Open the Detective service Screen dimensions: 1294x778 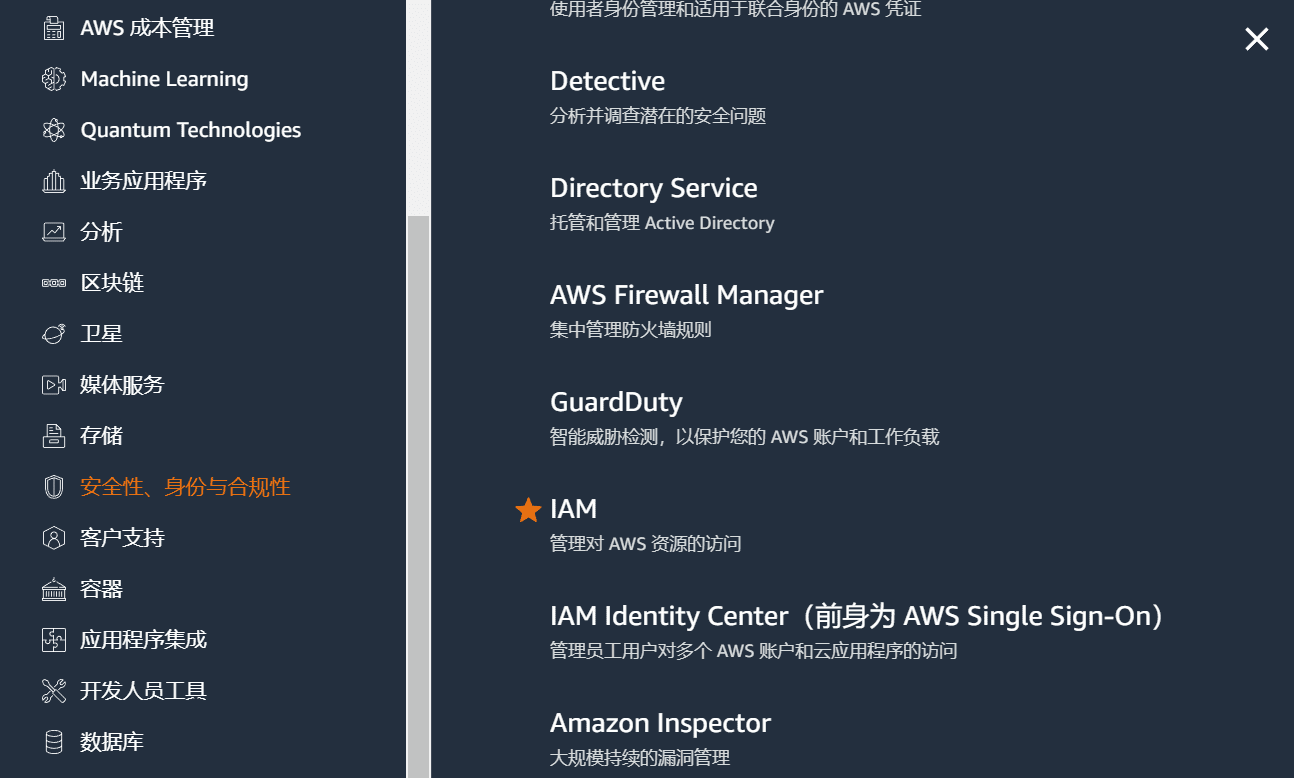[607, 80]
